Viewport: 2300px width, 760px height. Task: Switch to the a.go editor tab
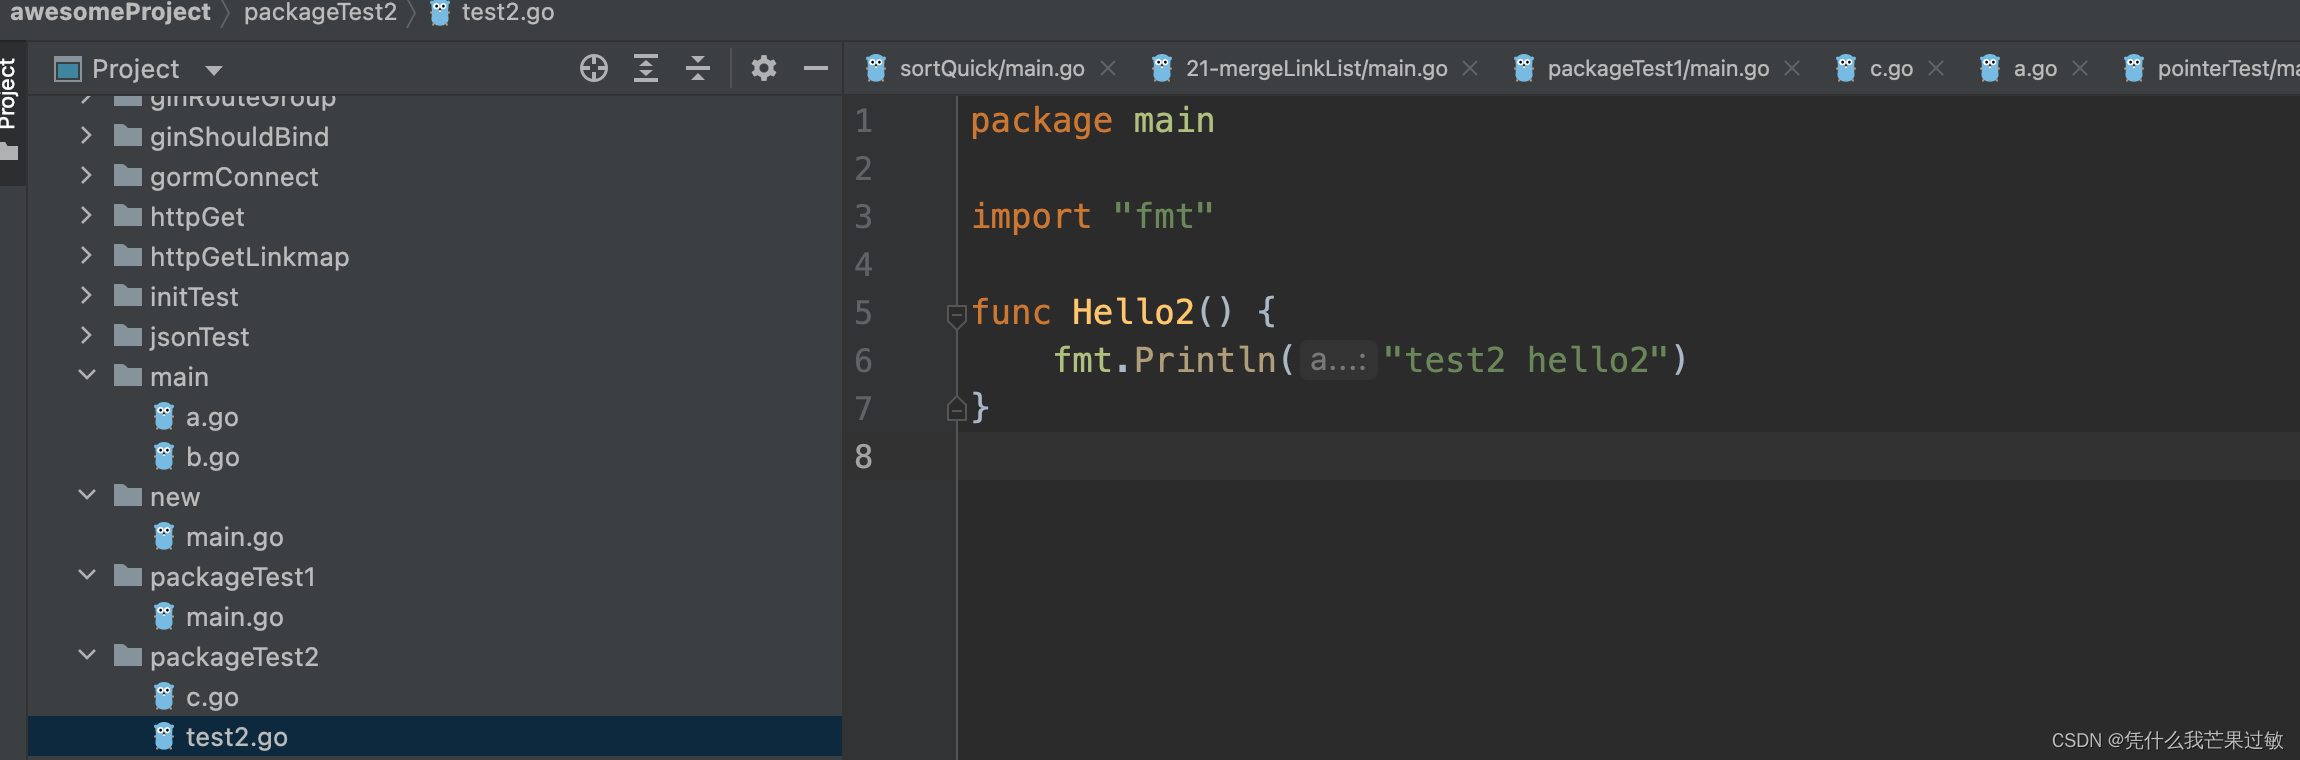coord(2035,68)
